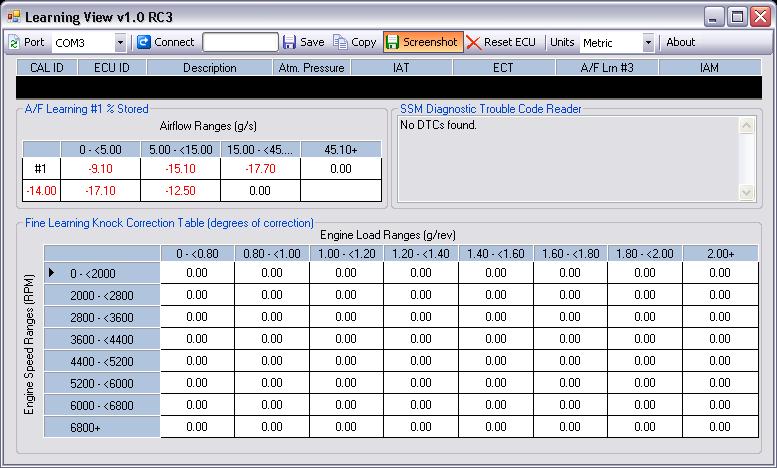Select the 0 - <2000 RPM row header
Screen dimensions: 777x468
[101, 273]
